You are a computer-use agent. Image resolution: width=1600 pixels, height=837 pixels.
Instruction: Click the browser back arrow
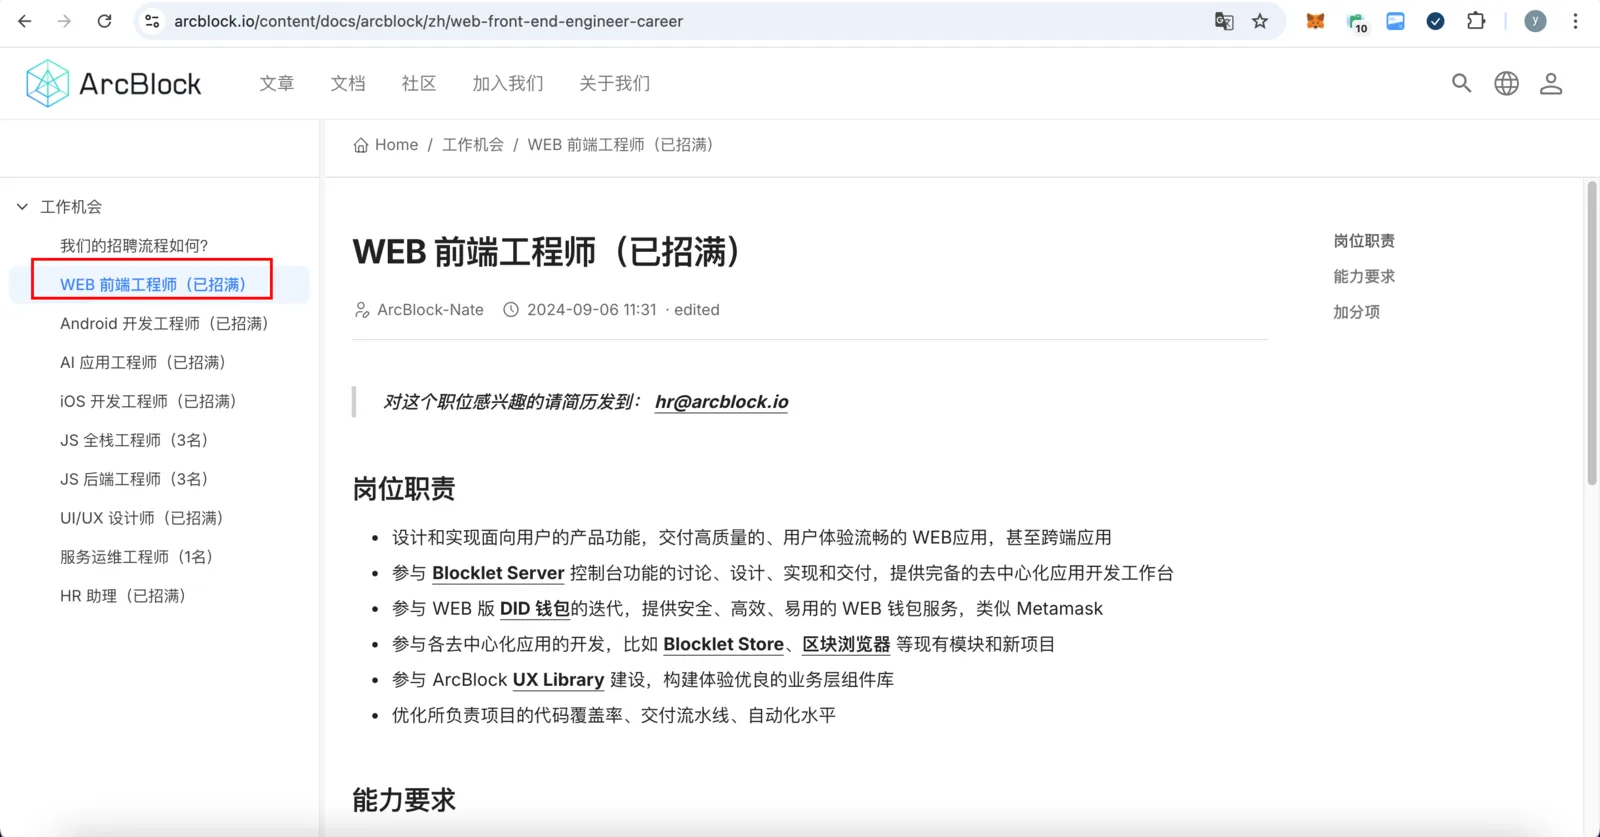pyautogui.click(x=25, y=21)
